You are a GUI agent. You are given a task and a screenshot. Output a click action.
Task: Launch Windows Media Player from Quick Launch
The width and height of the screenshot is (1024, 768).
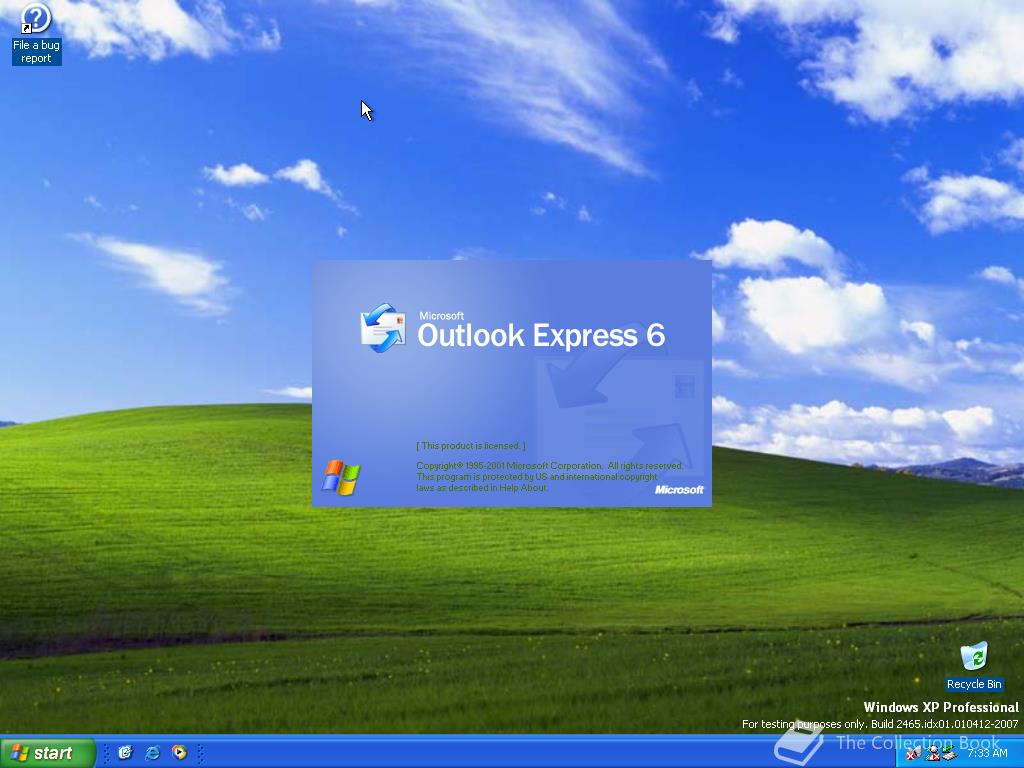[179, 753]
